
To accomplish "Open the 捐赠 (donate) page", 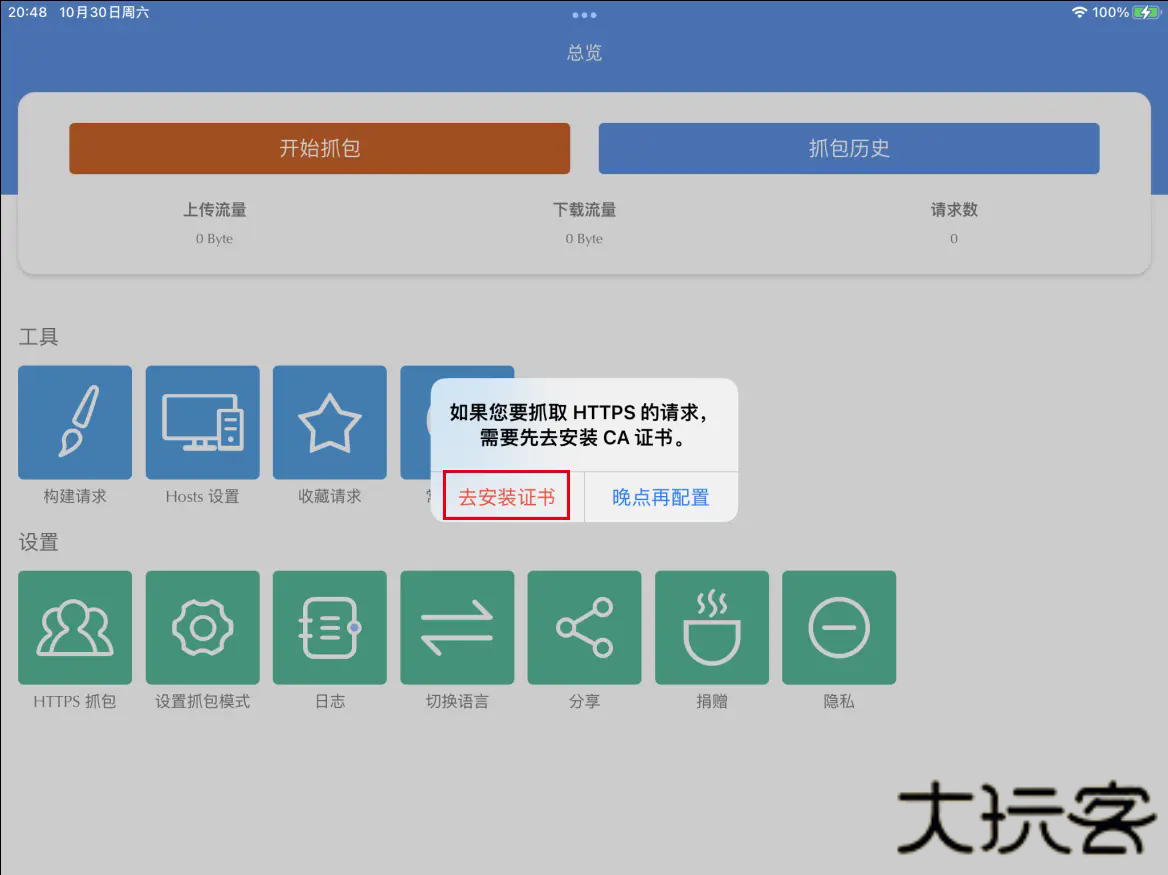I will point(712,628).
